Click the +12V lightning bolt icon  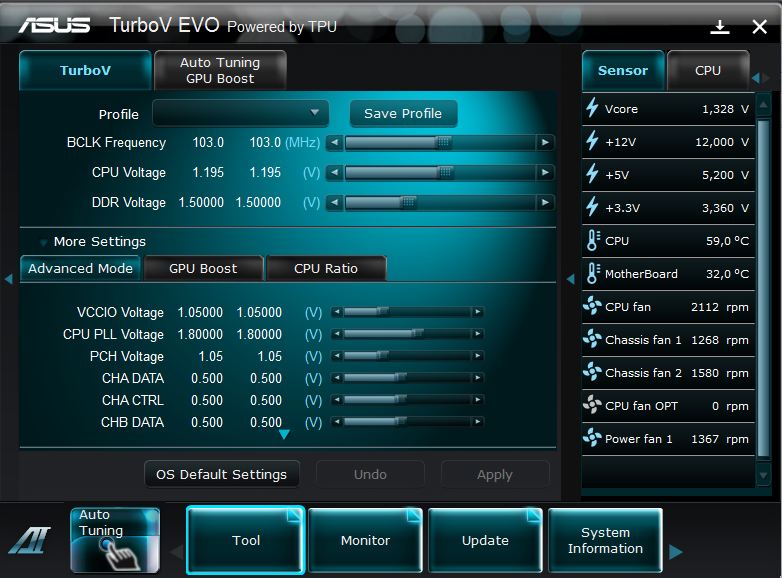(592, 141)
